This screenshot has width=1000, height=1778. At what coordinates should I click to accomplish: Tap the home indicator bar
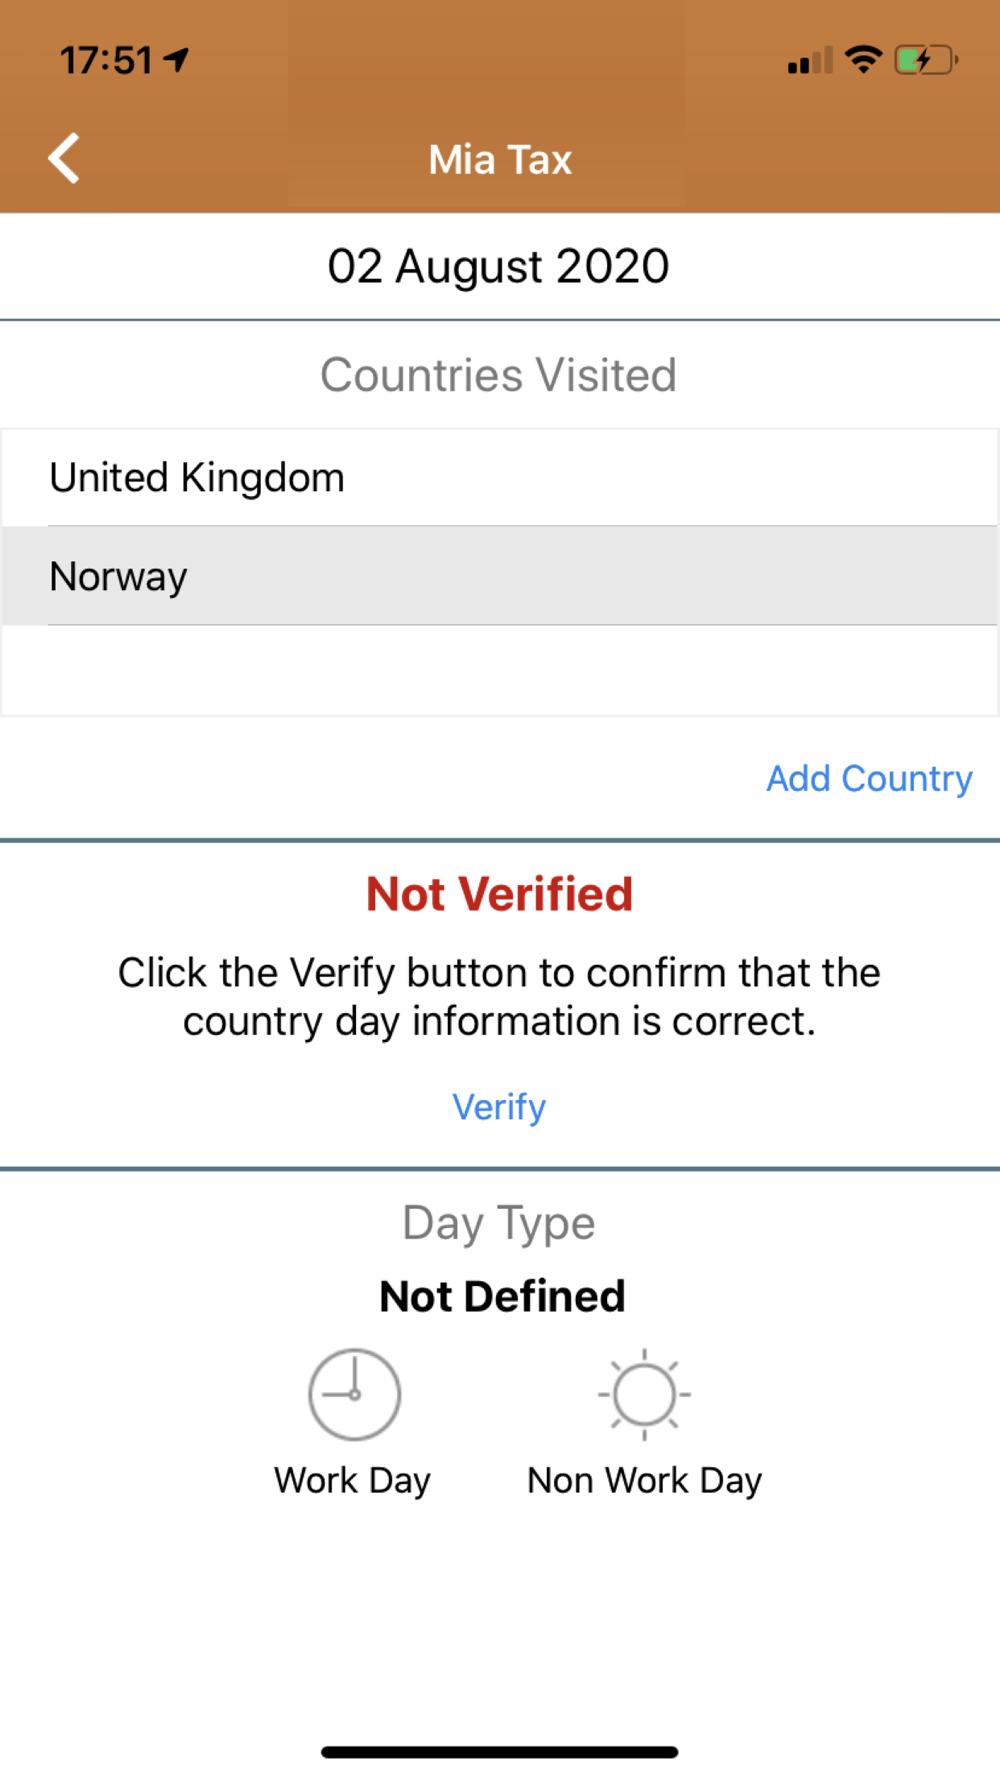500,1752
